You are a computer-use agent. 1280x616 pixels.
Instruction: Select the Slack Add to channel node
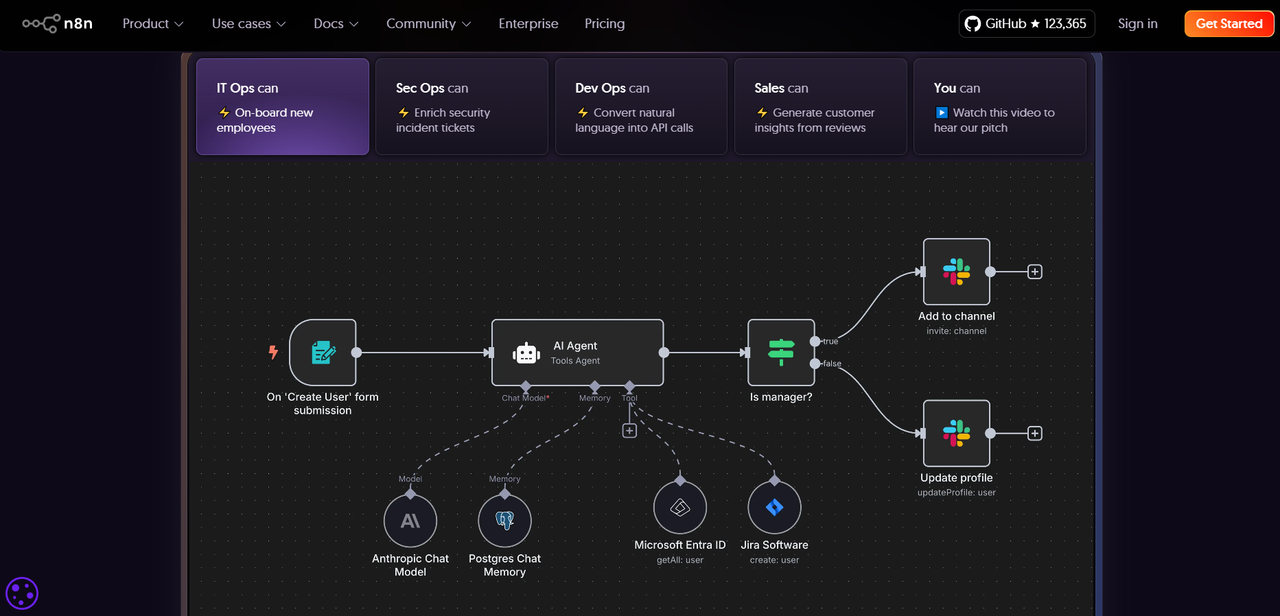coord(957,271)
